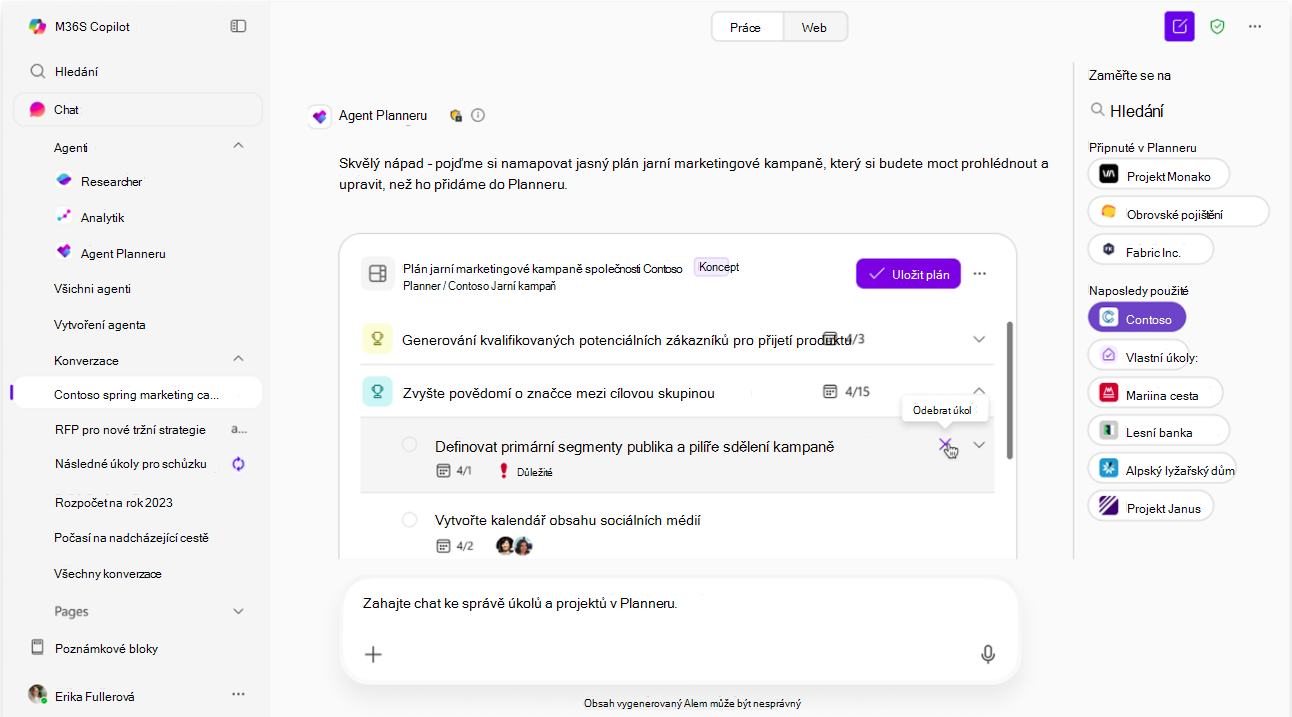Click the info icon beside Agent Planneru
Viewport: 1292px width, 717px height.
tap(478, 116)
